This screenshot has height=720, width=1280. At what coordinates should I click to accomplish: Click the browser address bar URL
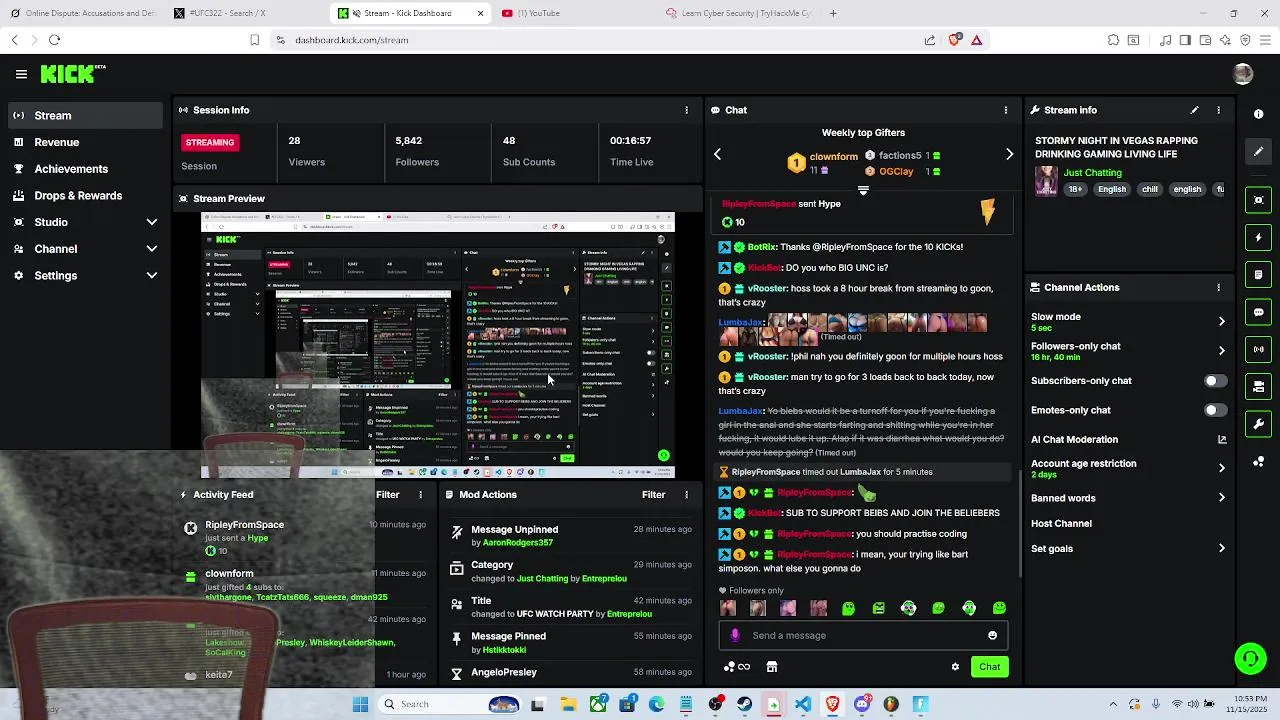pyautogui.click(x=352, y=40)
